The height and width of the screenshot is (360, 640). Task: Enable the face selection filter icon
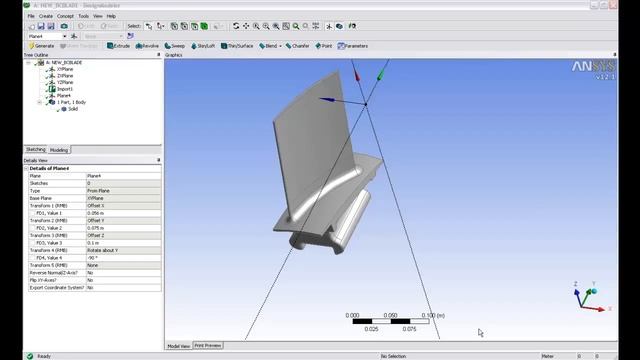coord(194,26)
